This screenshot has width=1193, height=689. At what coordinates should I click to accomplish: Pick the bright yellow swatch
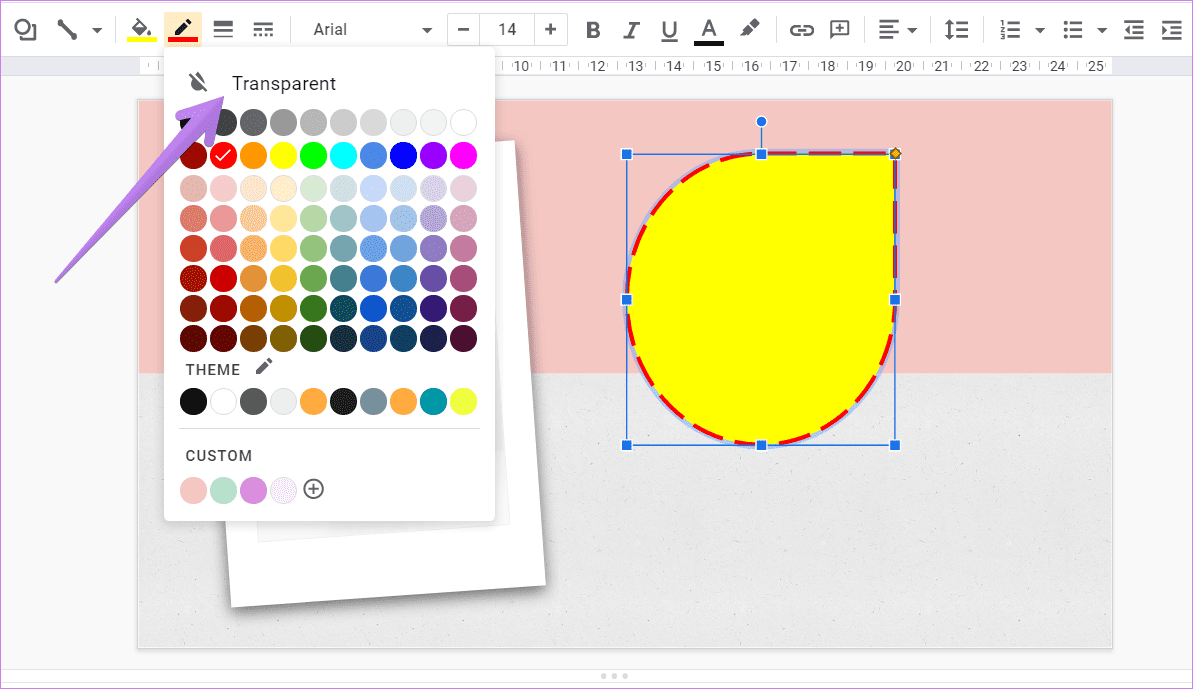pyautogui.click(x=283, y=155)
